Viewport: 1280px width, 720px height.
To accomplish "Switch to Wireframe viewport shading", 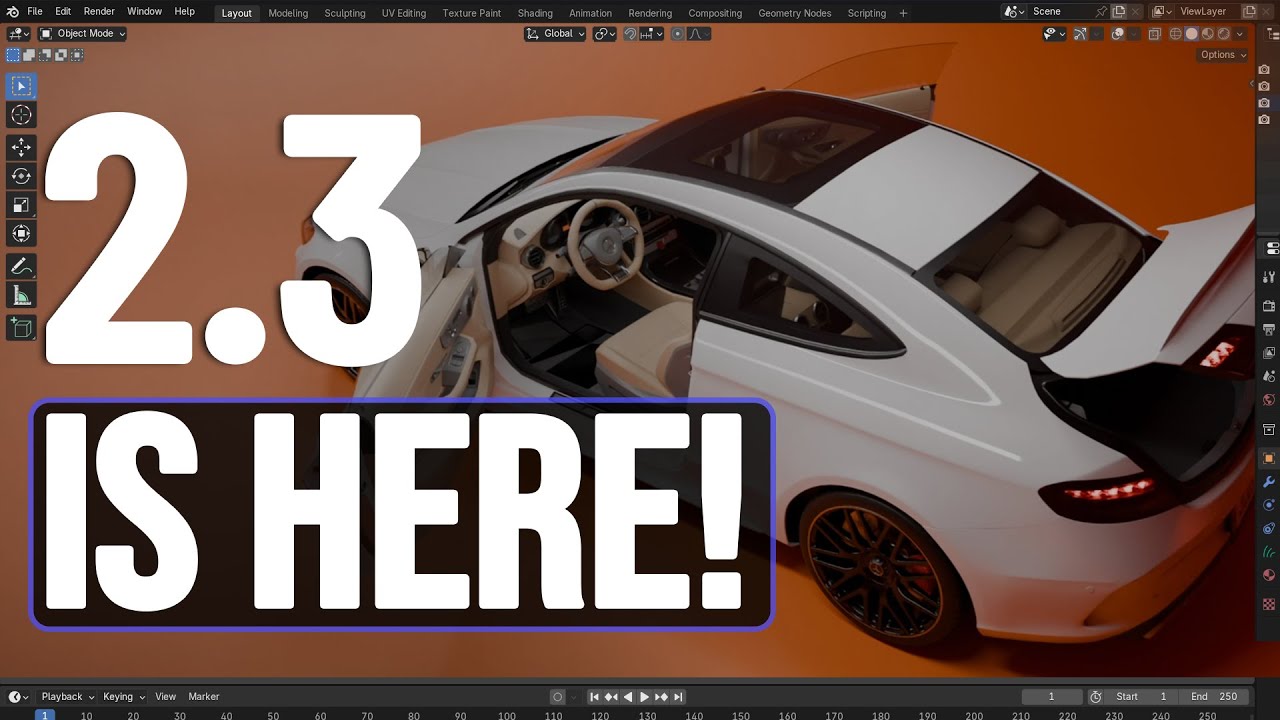I will [x=1175, y=33].
